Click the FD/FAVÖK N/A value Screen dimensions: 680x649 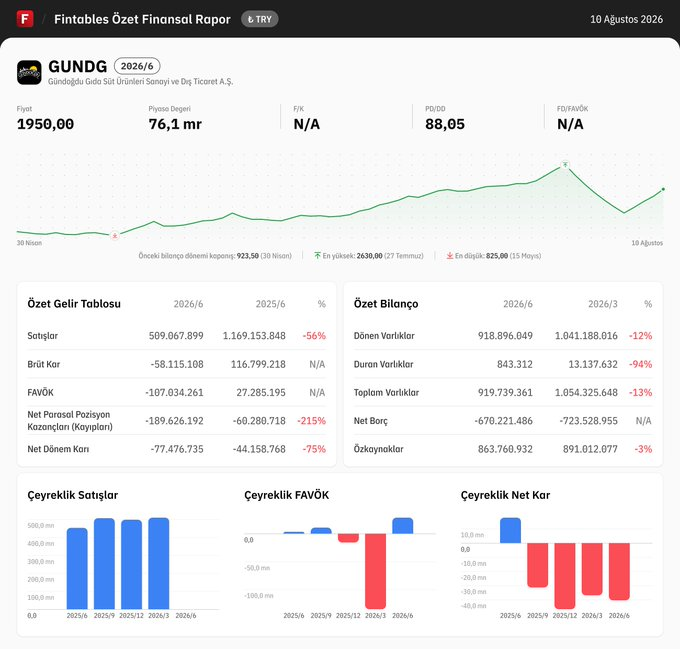coord(570,124)
